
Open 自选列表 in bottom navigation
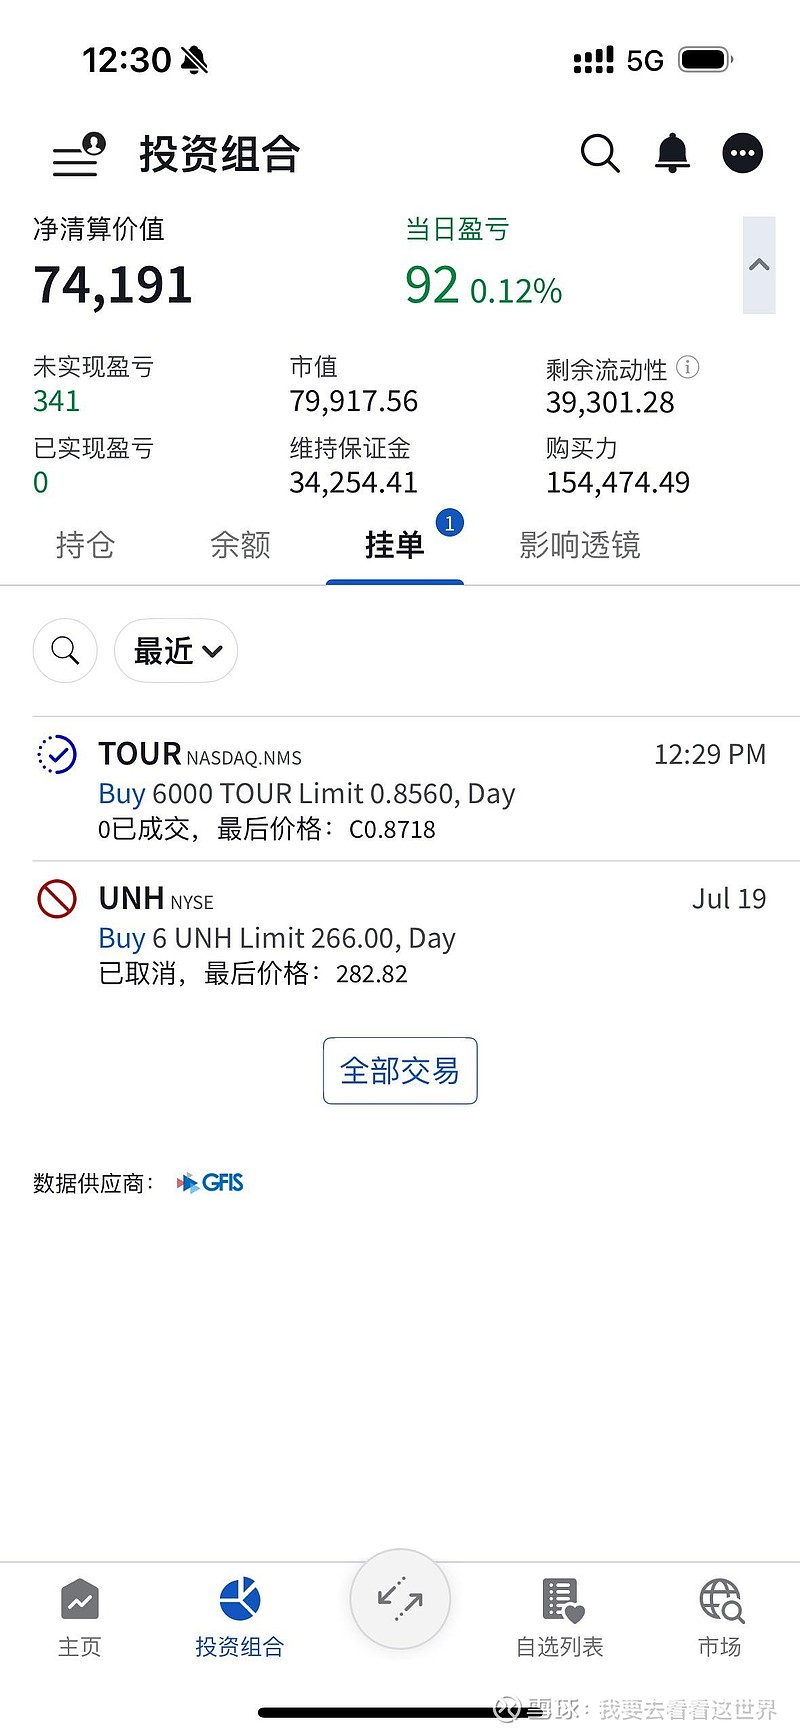point(560,1618)
